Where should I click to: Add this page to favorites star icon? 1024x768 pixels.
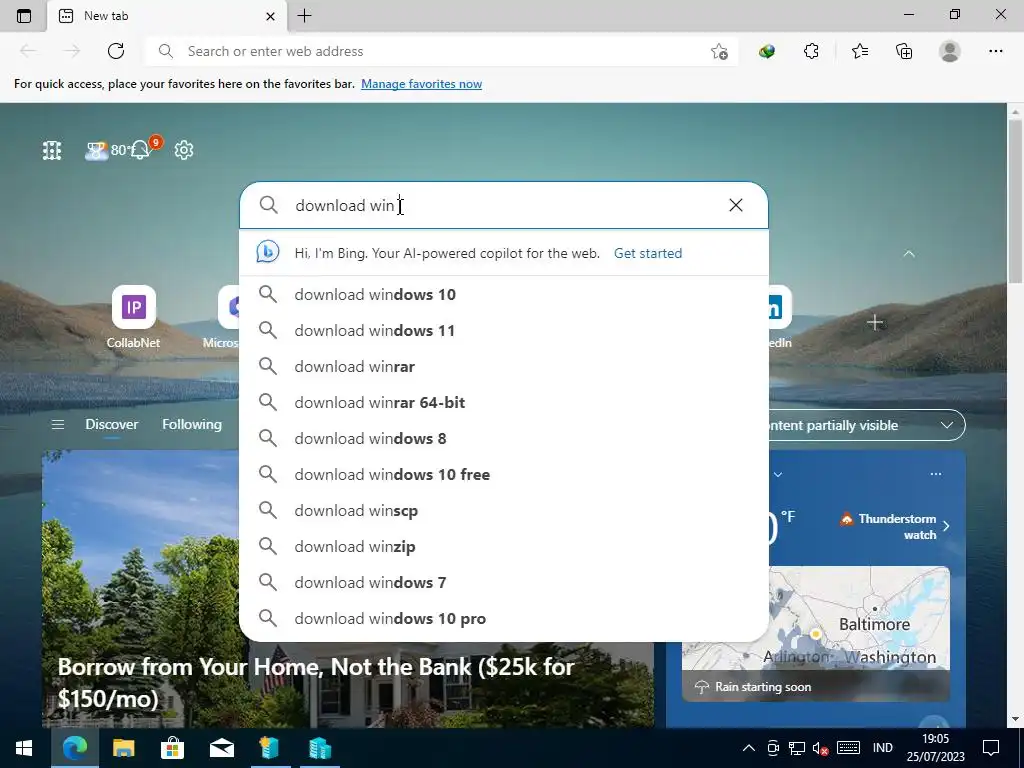[x=719, y=51]
